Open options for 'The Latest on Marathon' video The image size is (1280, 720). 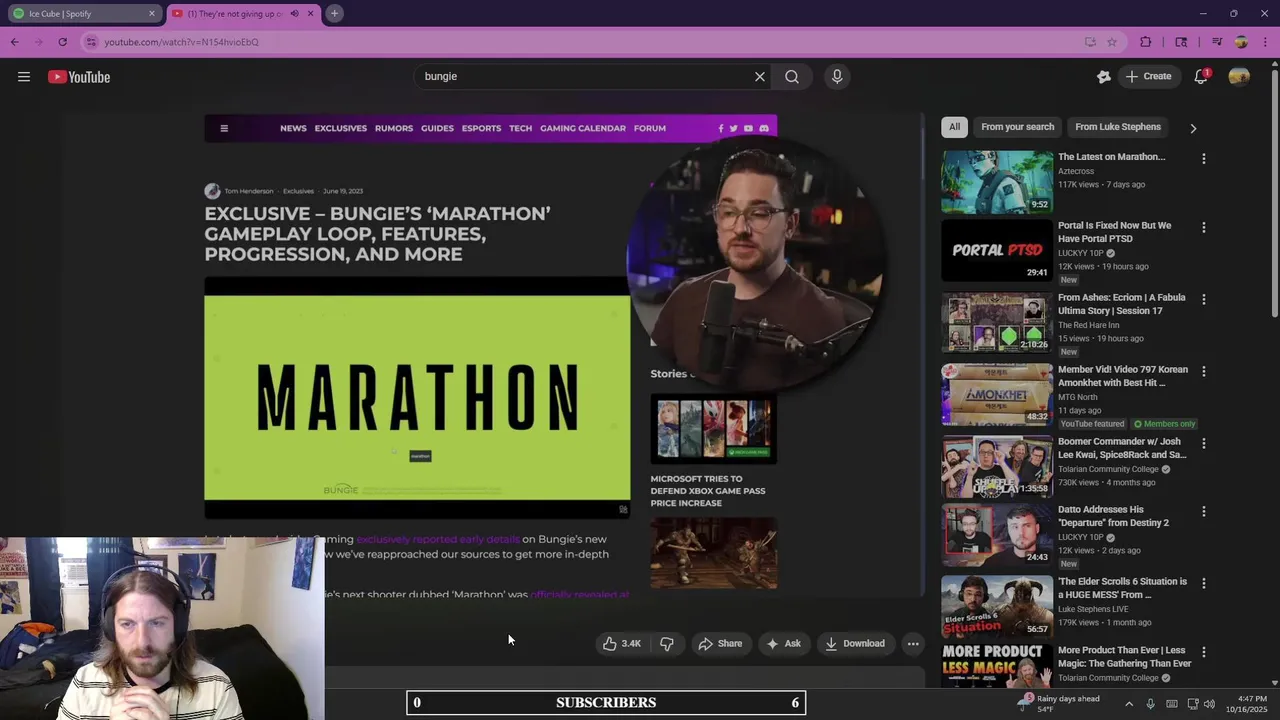tap(1204, 159)
